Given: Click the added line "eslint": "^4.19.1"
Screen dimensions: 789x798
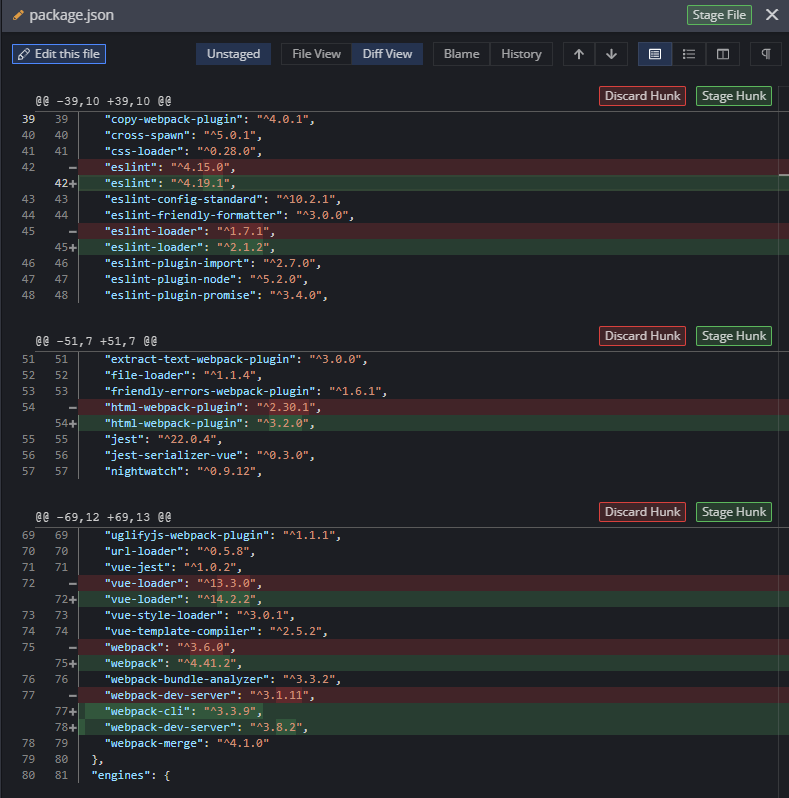Looking at the screenshot, I should (434, 183).
